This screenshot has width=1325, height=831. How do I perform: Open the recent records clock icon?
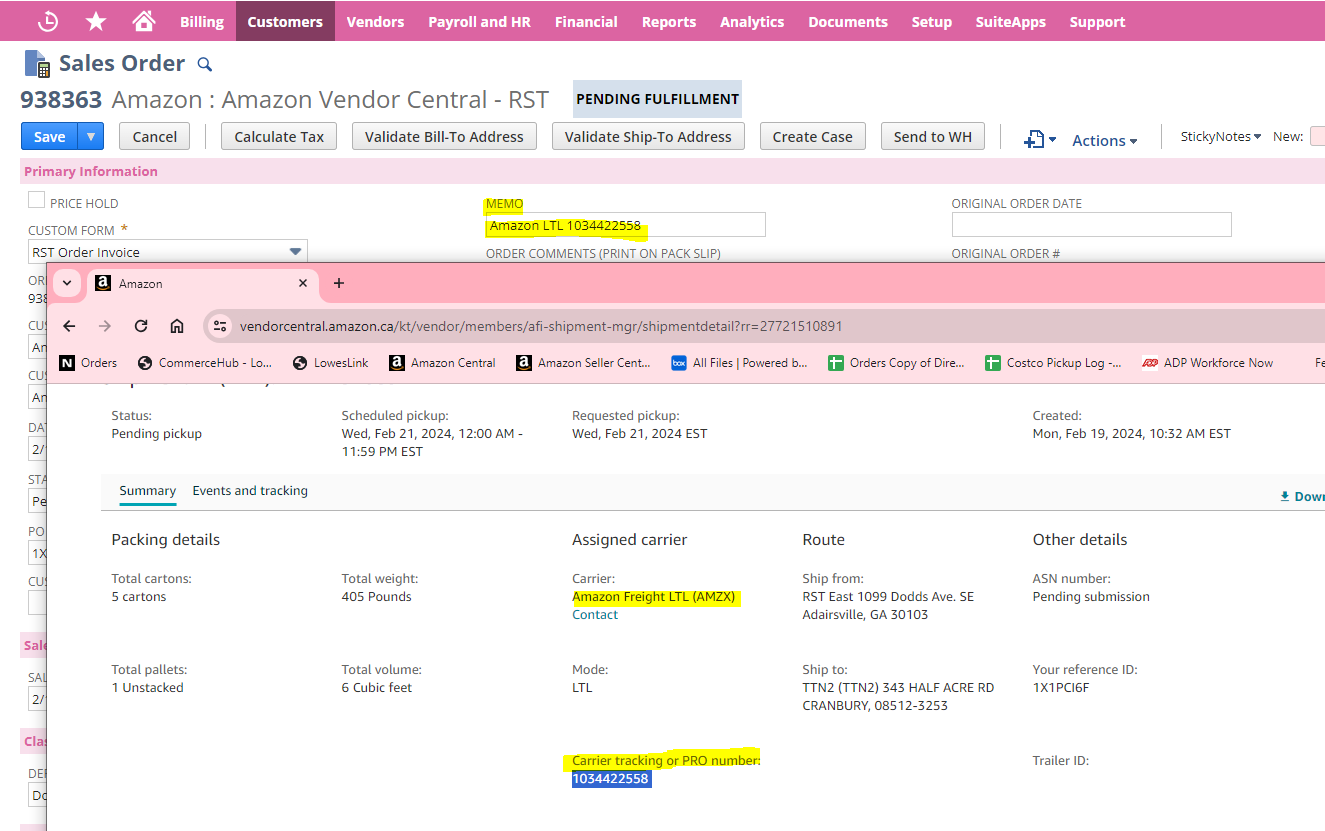click(47, 21)
